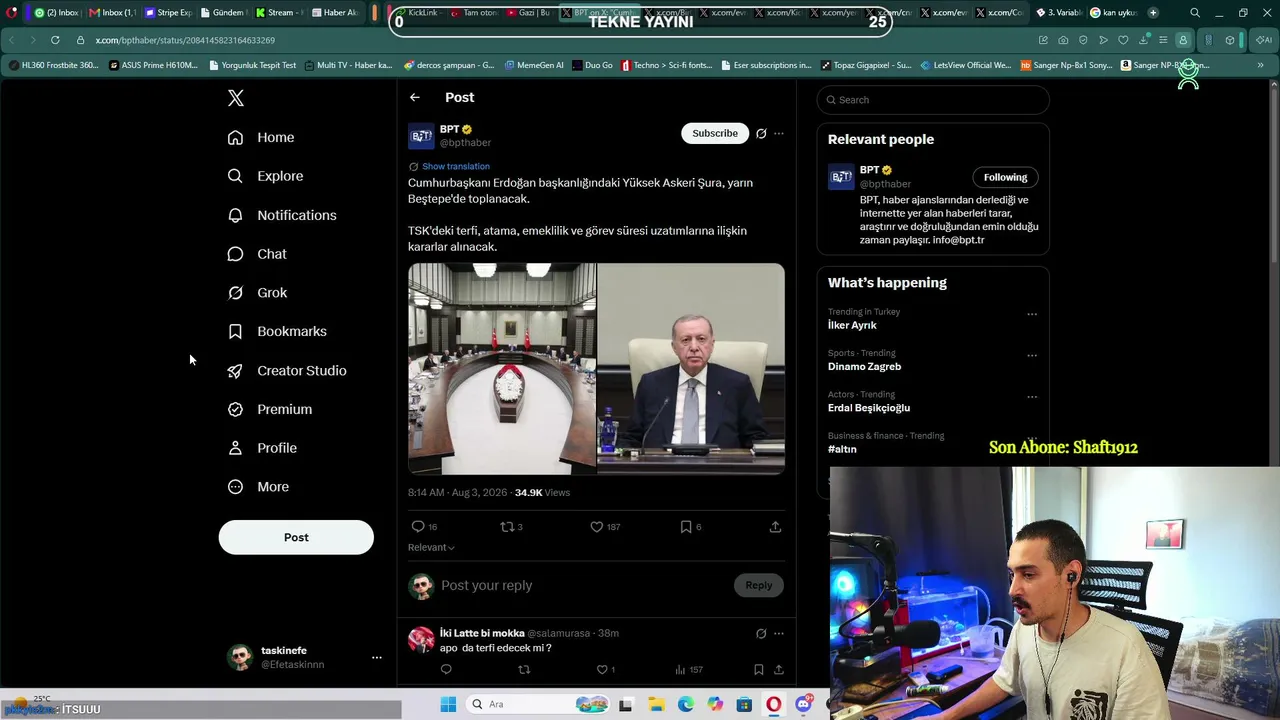The width and height of the screenshot is (1280, 720).
Task: Open more options for Erdal Beşikçioğlu trend
Action: click(1032, 397)
